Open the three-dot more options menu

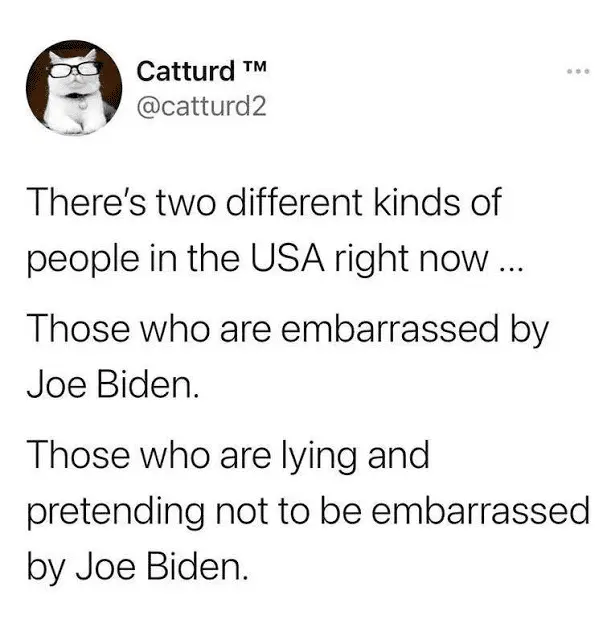tap(578, 71)
